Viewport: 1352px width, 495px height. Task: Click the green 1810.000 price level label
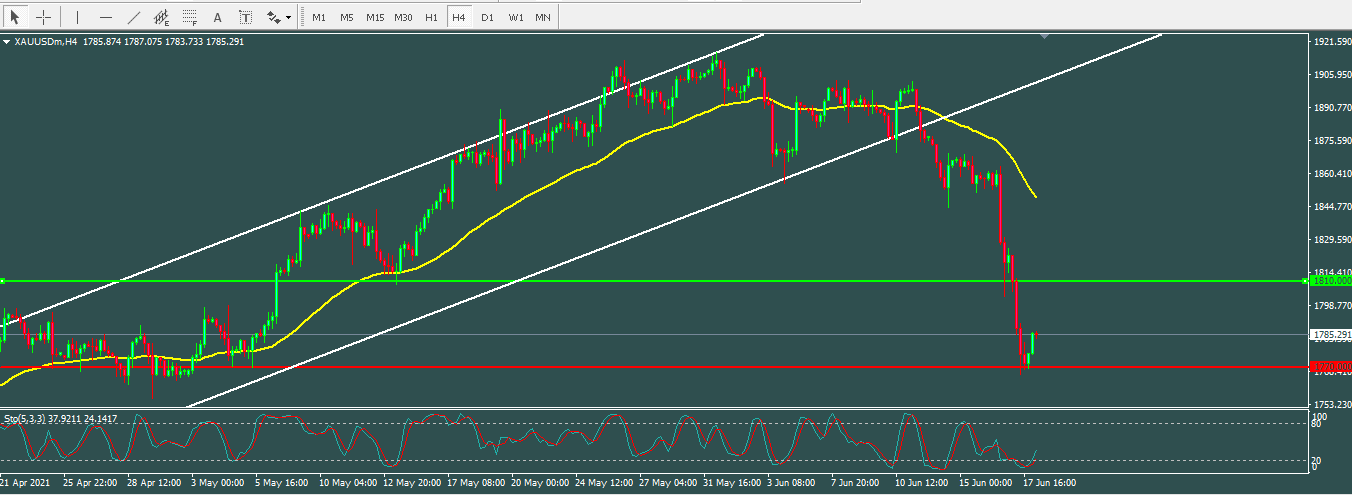pos(1330,281)
